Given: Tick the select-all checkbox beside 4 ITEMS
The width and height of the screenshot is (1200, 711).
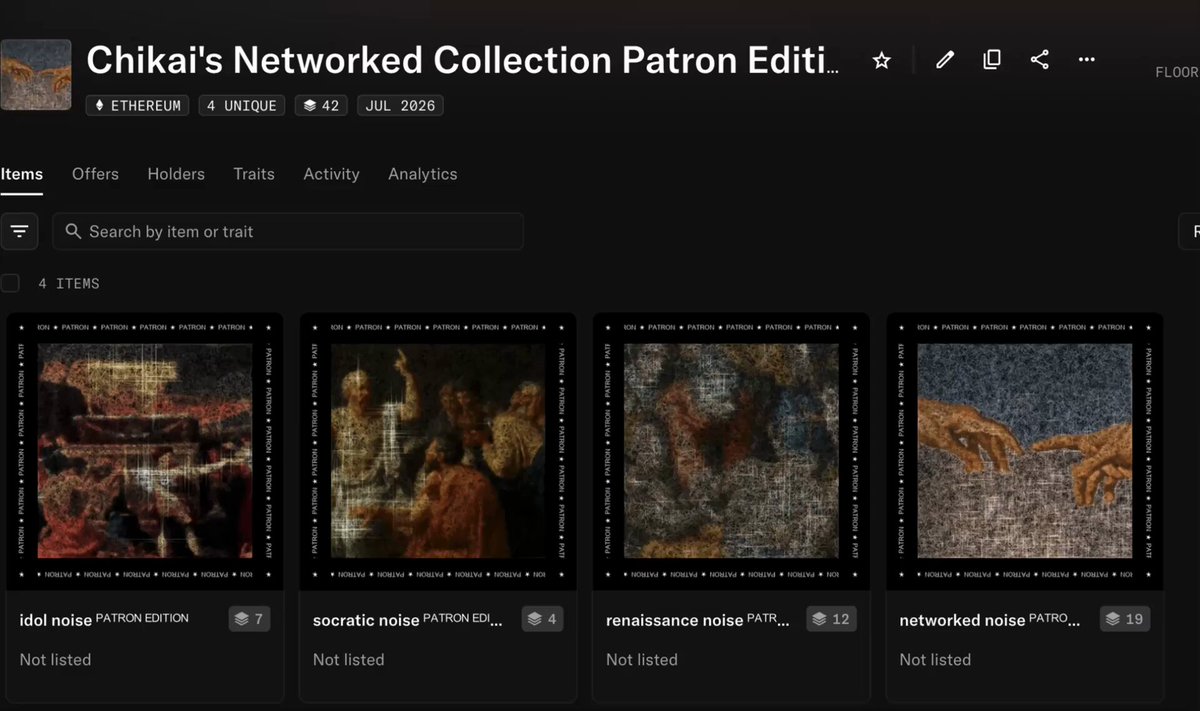Looking at the screenshot, I should (x=10, y=283).
